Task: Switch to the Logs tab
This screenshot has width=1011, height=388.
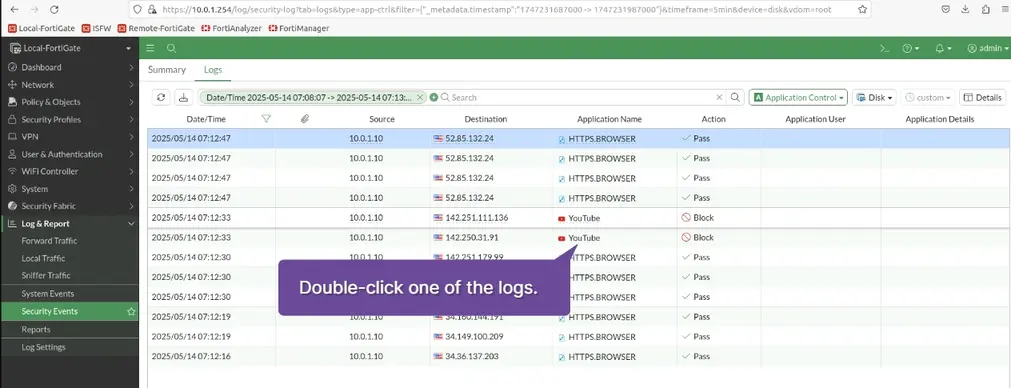Action: (213, 70)
